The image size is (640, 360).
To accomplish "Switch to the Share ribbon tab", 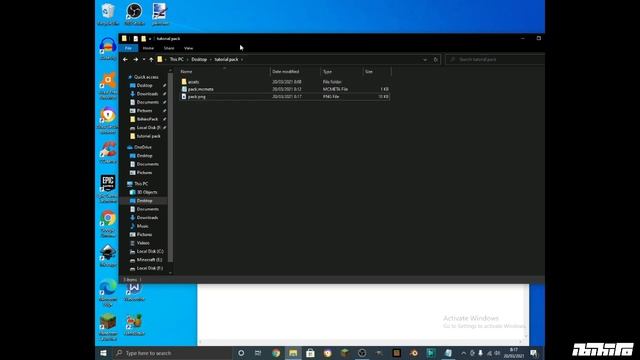I will click(169, 48).
